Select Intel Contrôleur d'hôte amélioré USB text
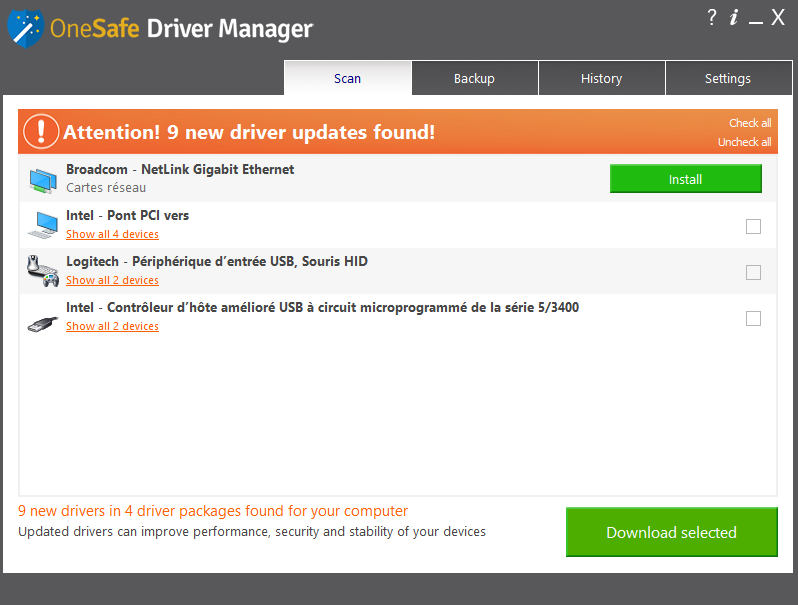This screenshot has height=605, width=798. [x=323, y=307]
